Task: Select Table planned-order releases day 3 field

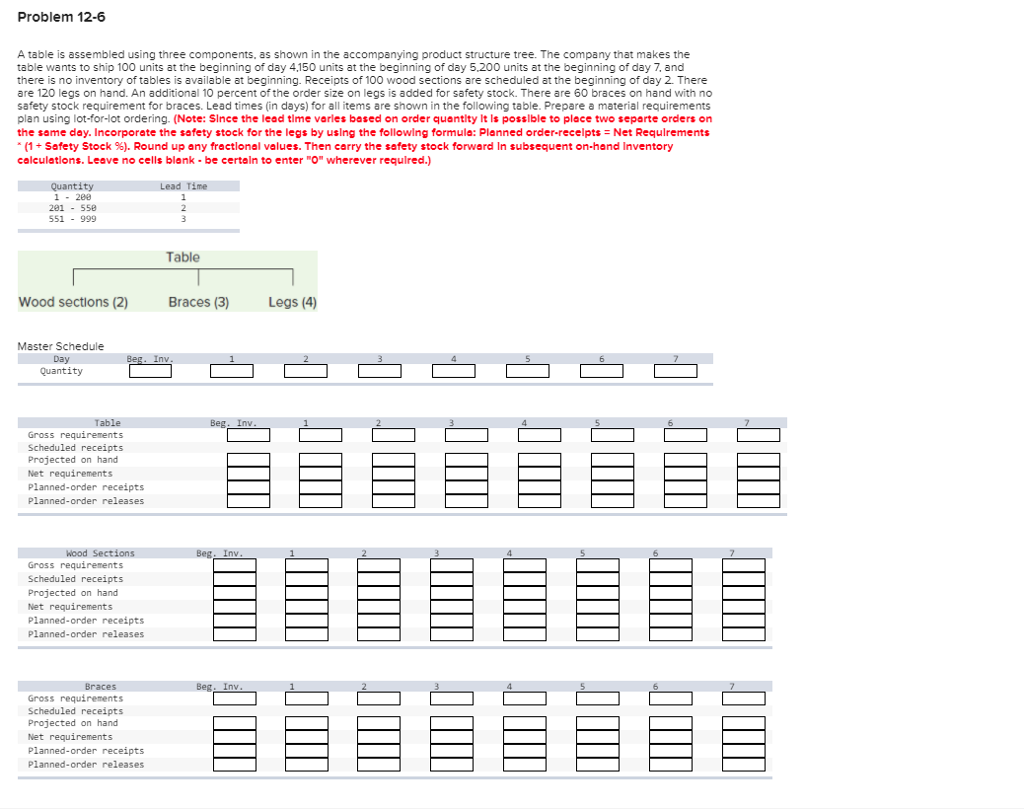Action: pyautogui.click(x=466, y=501)
